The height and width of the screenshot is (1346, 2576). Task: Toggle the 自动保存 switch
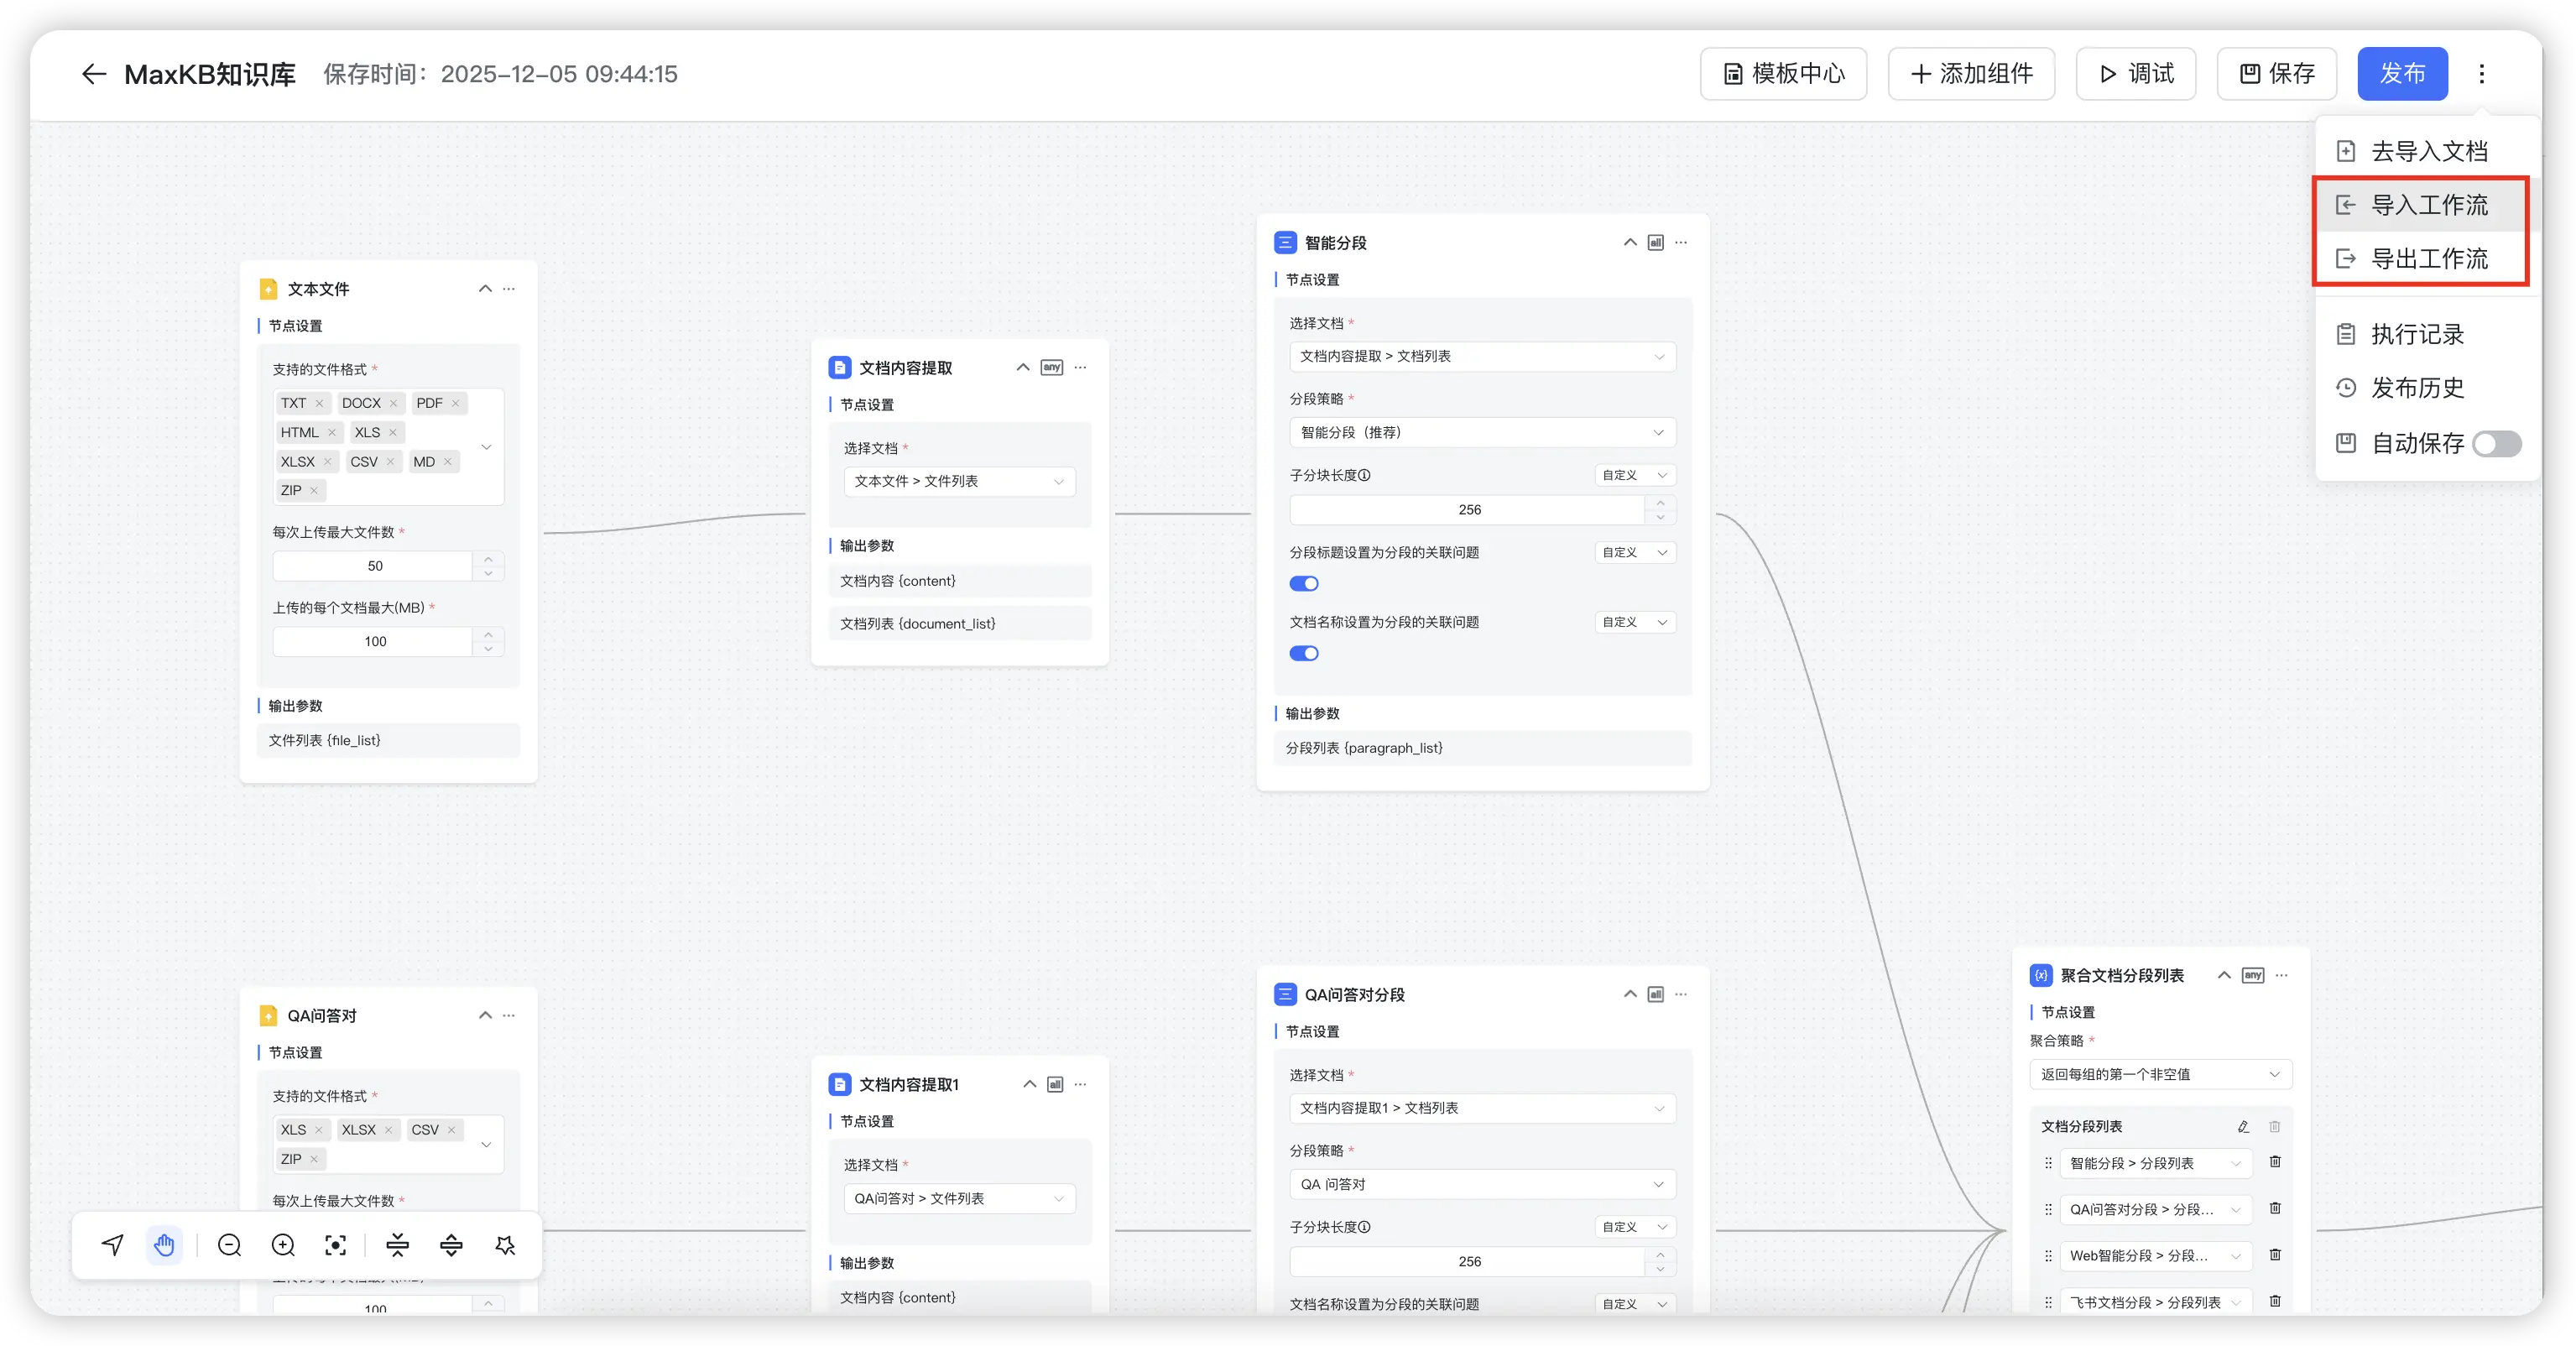click(2496, 443)
